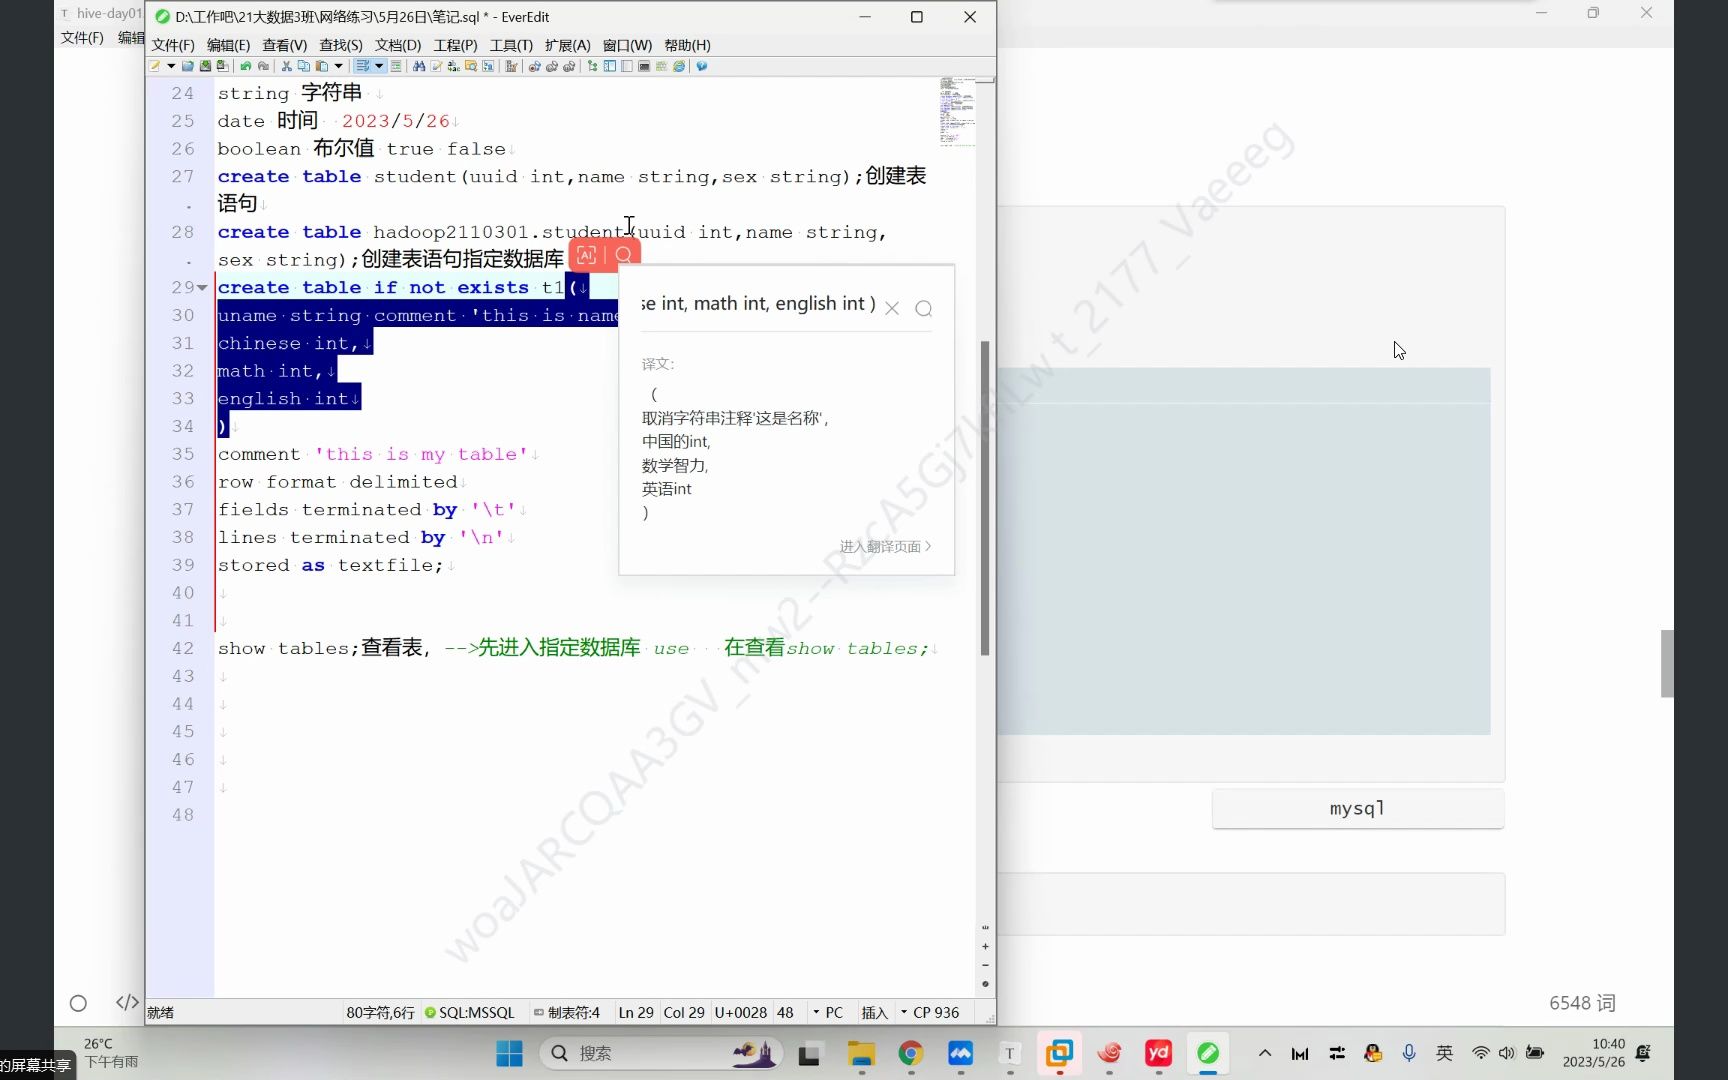This screenshot has width=1728, height=1080.
Task: Click the Open file folder icon in toolbar
Action: coord(188,66)
